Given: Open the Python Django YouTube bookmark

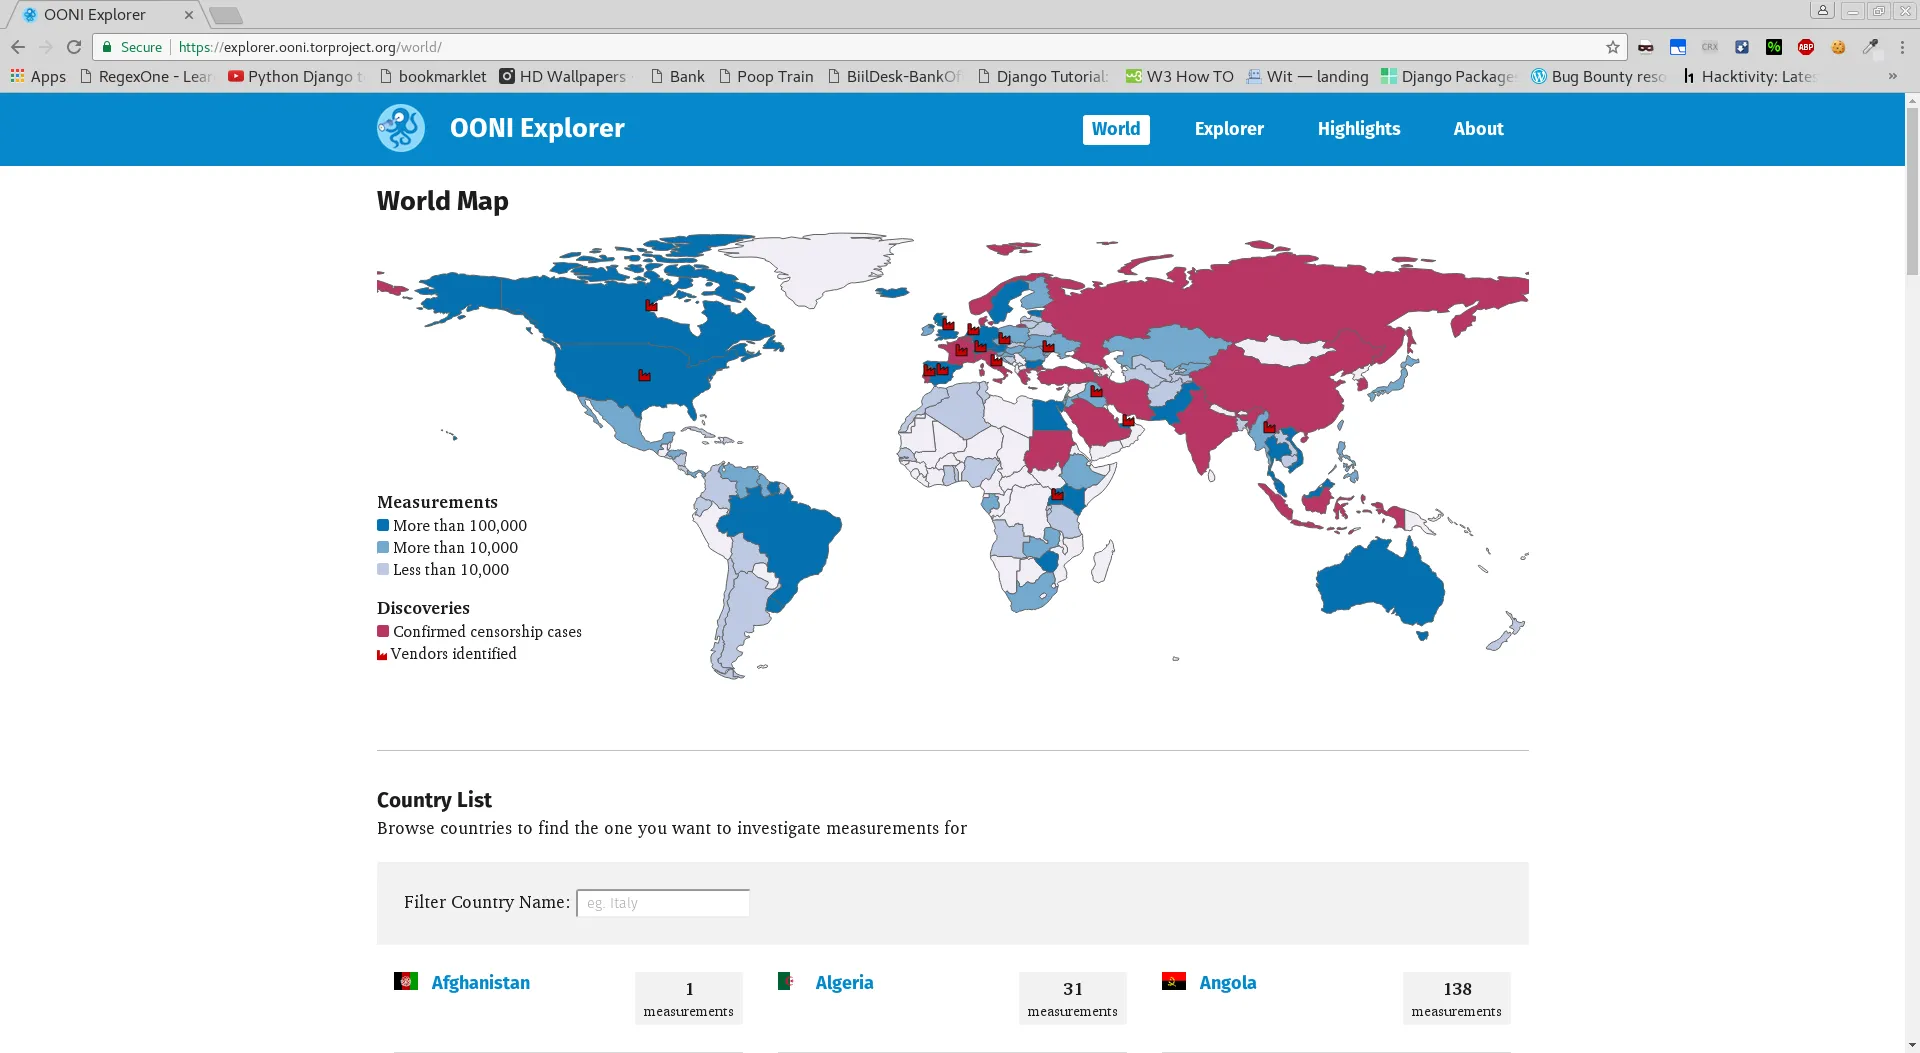Looking at the screenshot, I should tap(297, 76).
